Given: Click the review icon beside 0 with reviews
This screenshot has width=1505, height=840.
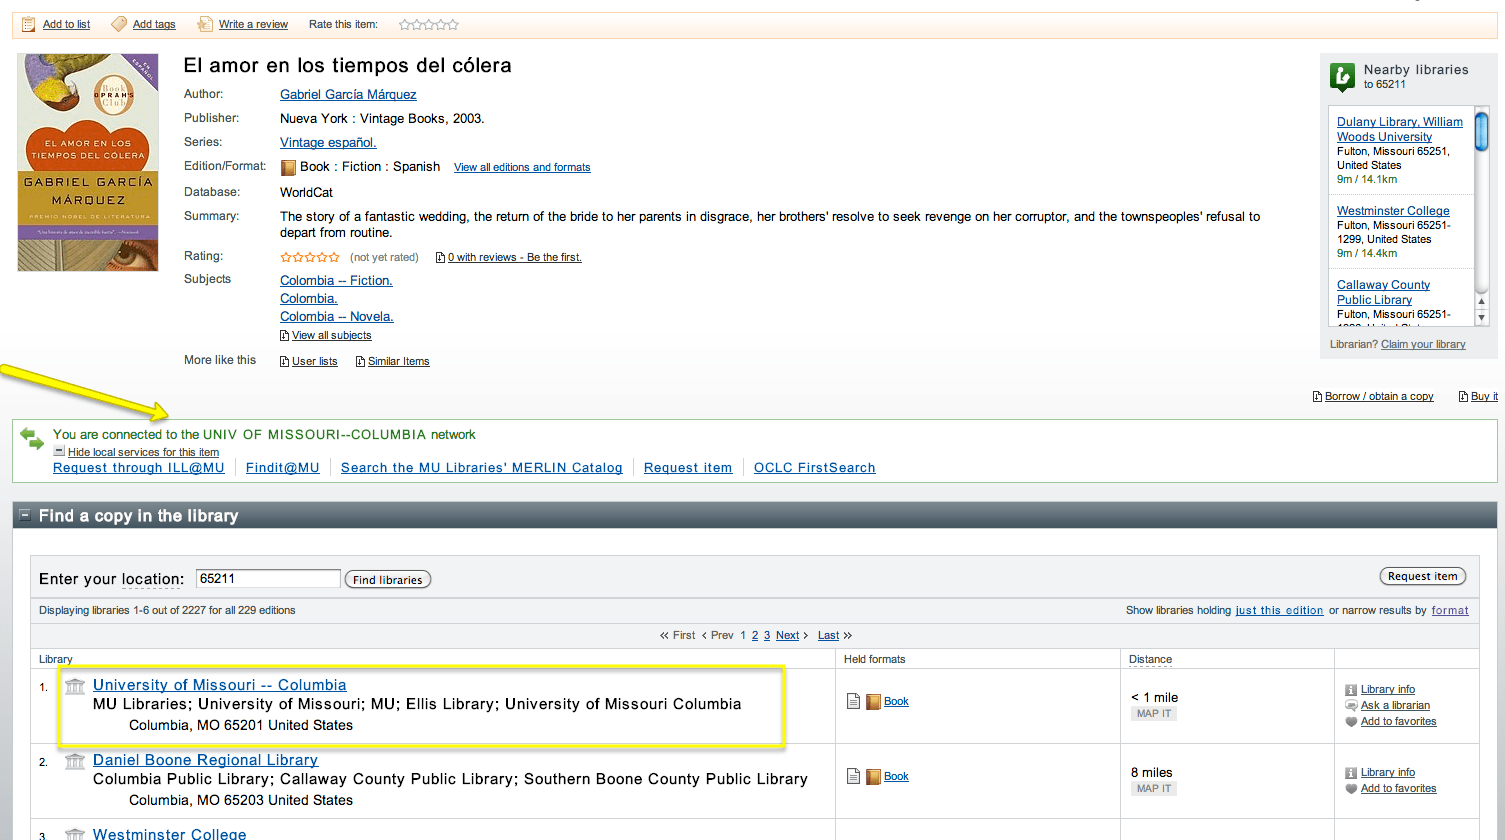Looking at the screenshot, I should tap(441, 258).
